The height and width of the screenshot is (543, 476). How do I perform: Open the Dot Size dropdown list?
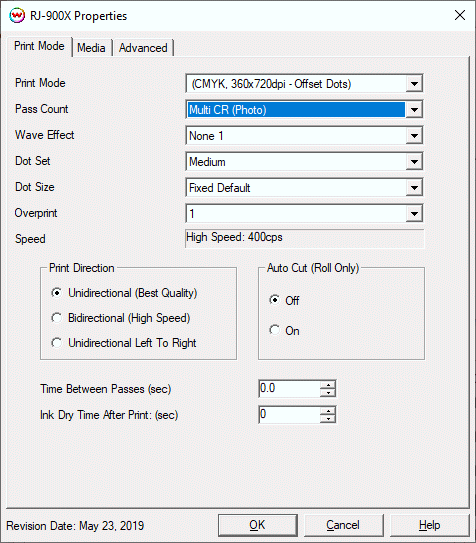[414, 188]
